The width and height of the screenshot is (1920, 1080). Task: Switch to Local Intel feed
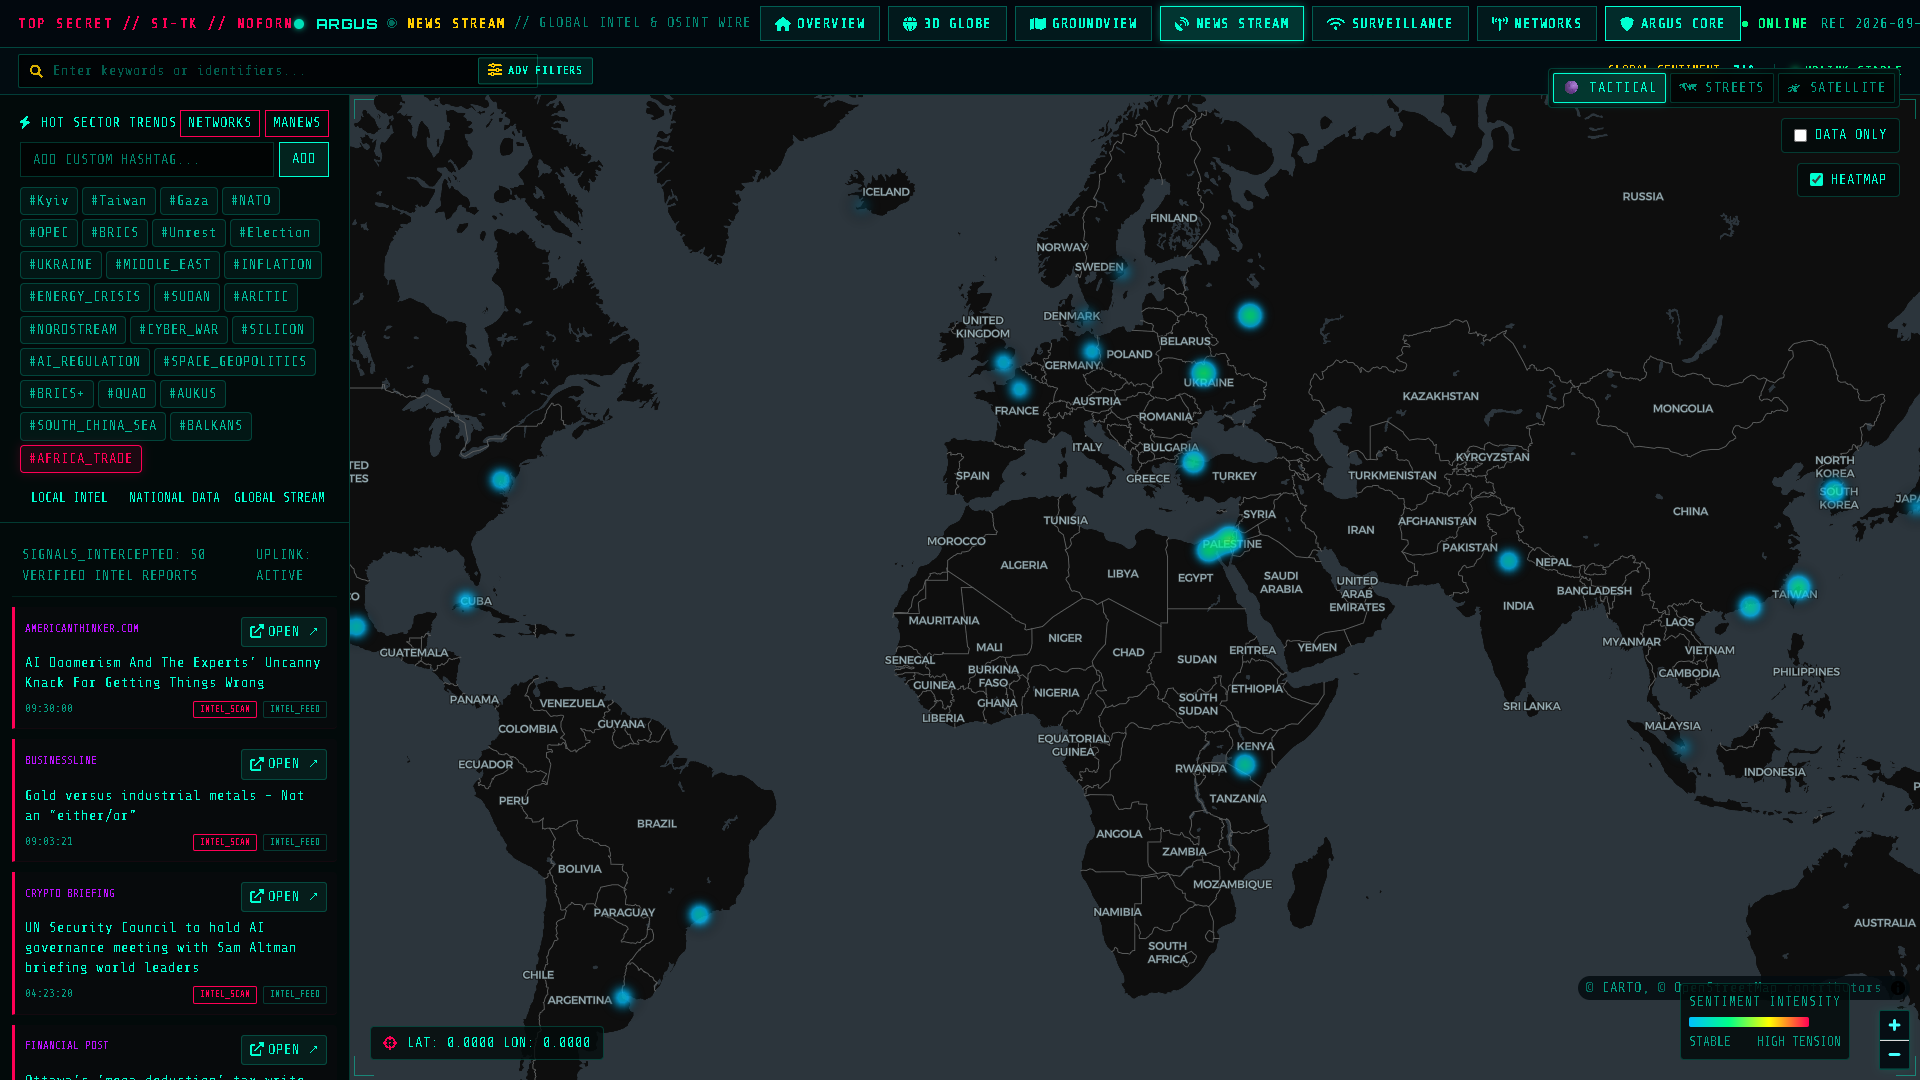pyautogui.click(x=69, y=498)
